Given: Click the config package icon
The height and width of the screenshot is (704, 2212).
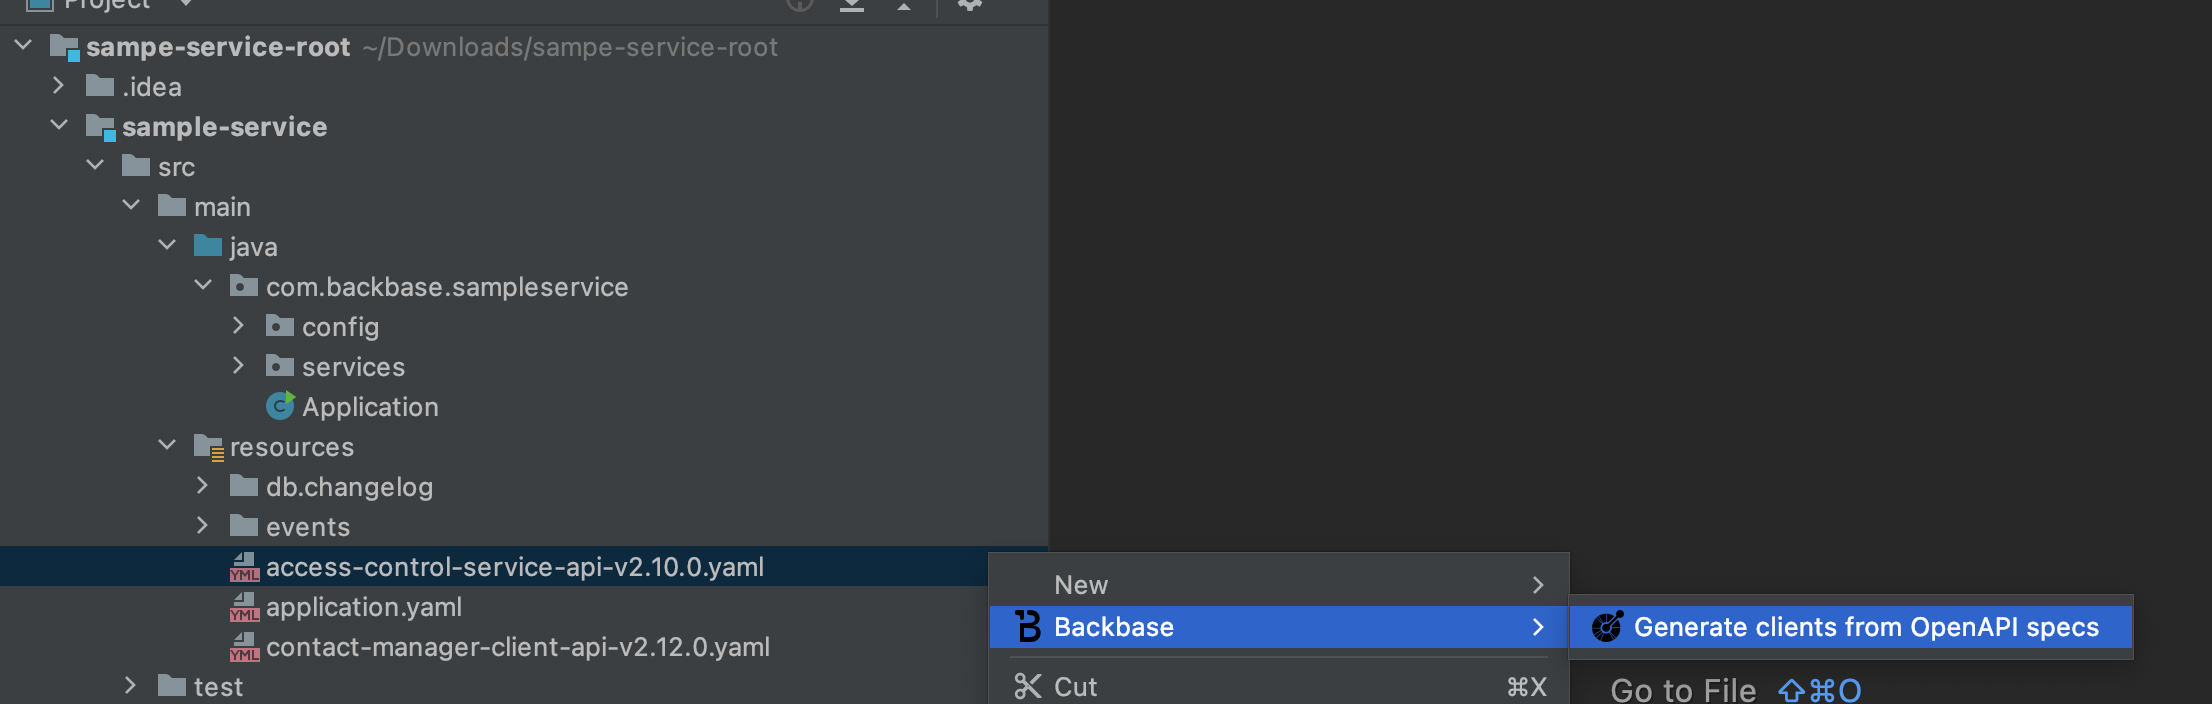Looking at the screenshot, I should [x=280, y=326].
